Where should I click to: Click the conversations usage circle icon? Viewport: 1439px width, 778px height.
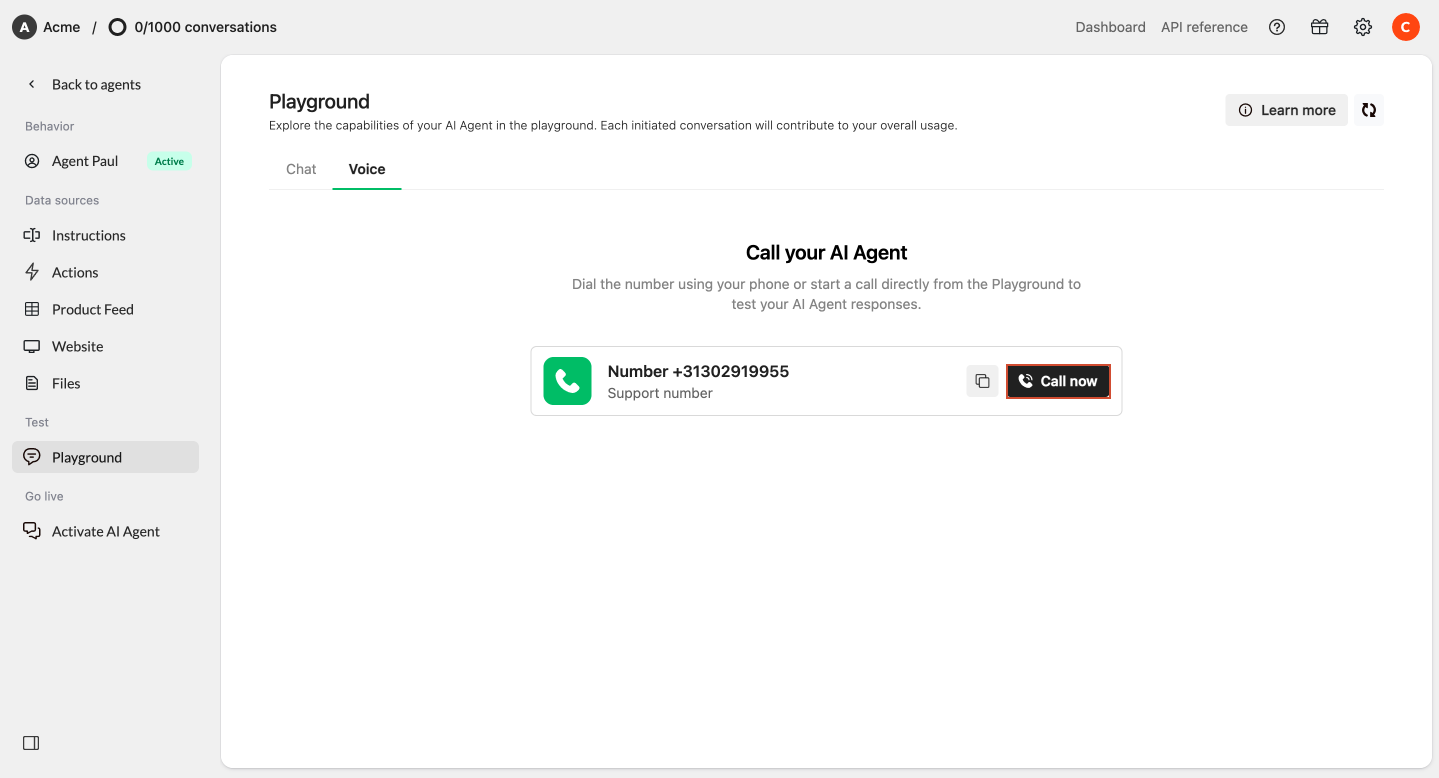117,27
